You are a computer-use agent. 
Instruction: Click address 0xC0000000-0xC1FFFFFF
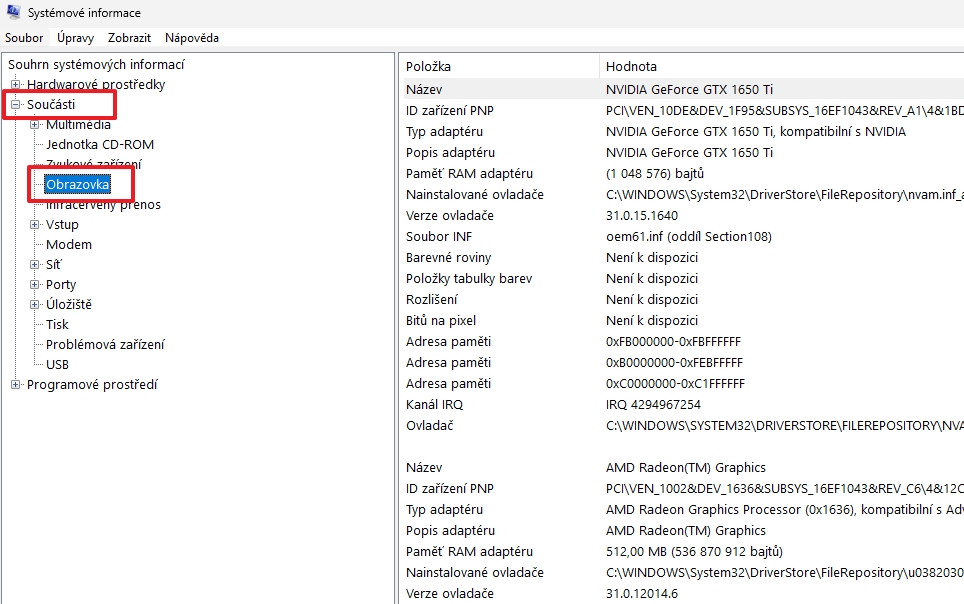tap(675, 383)
